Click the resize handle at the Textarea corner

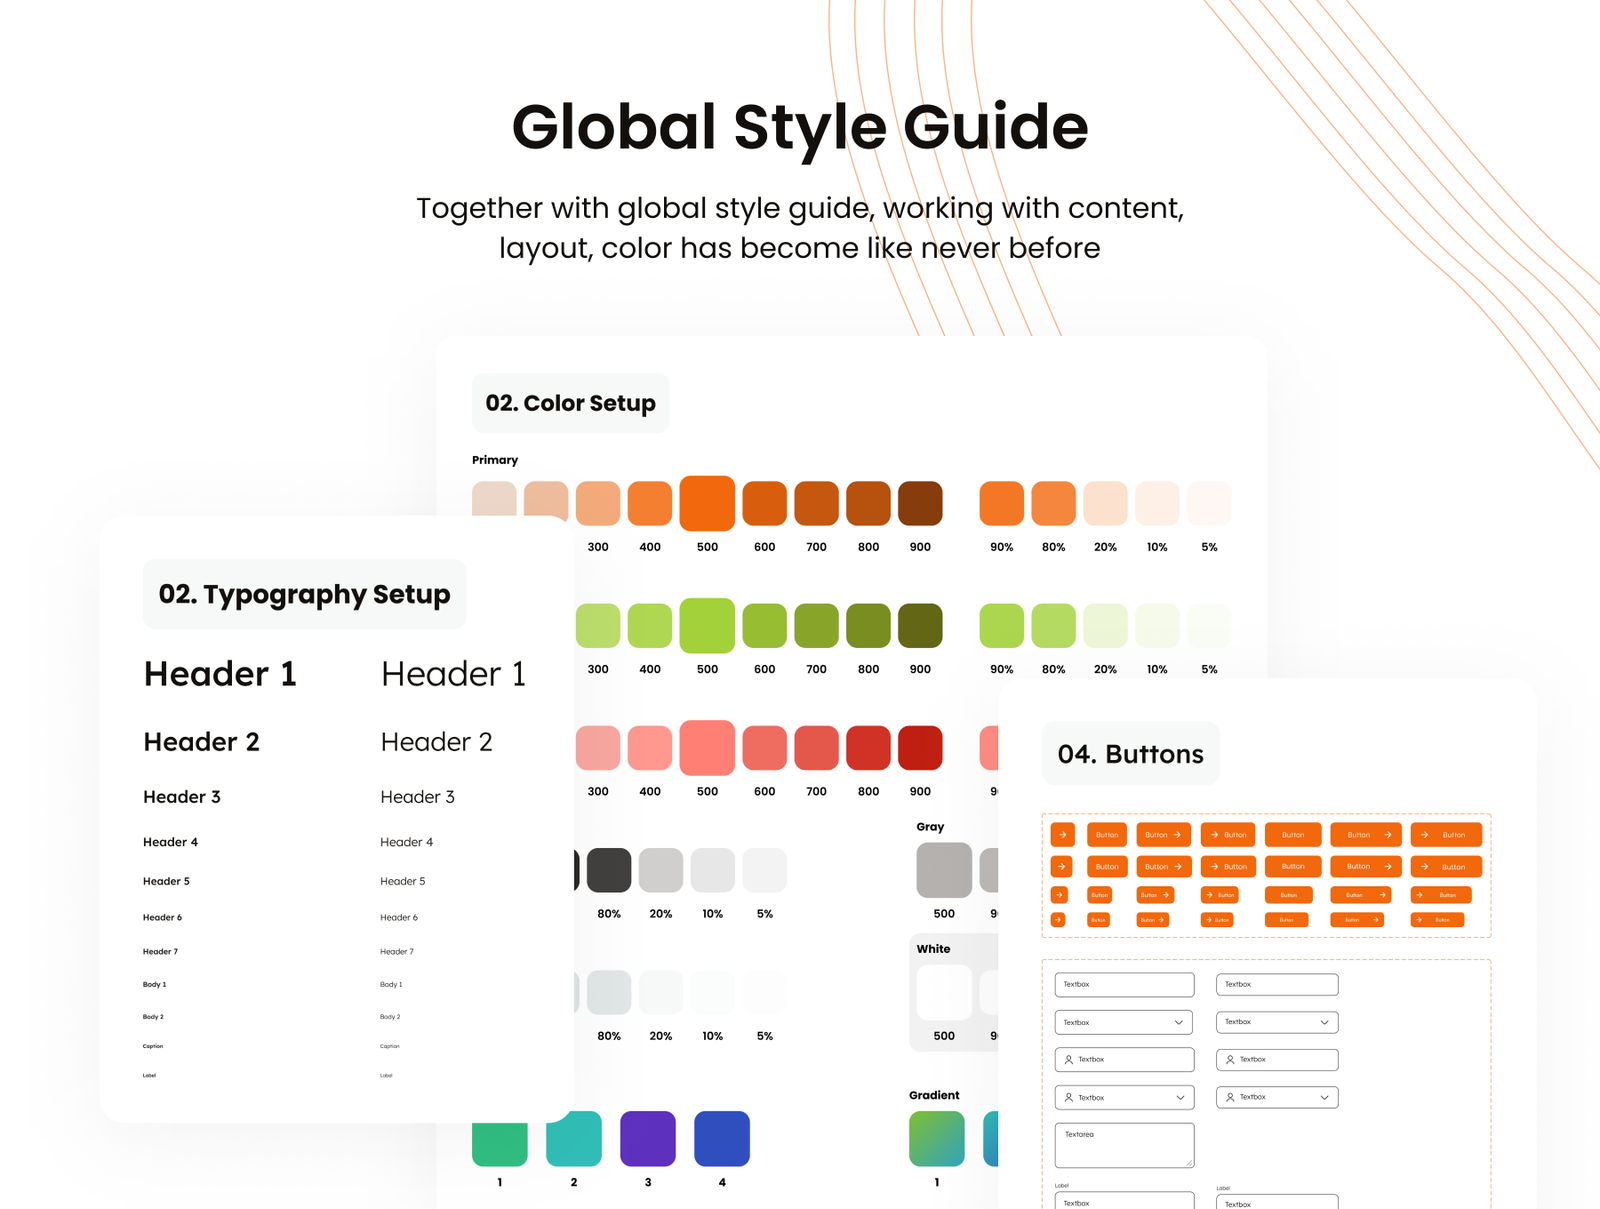click(1188, 1162)
